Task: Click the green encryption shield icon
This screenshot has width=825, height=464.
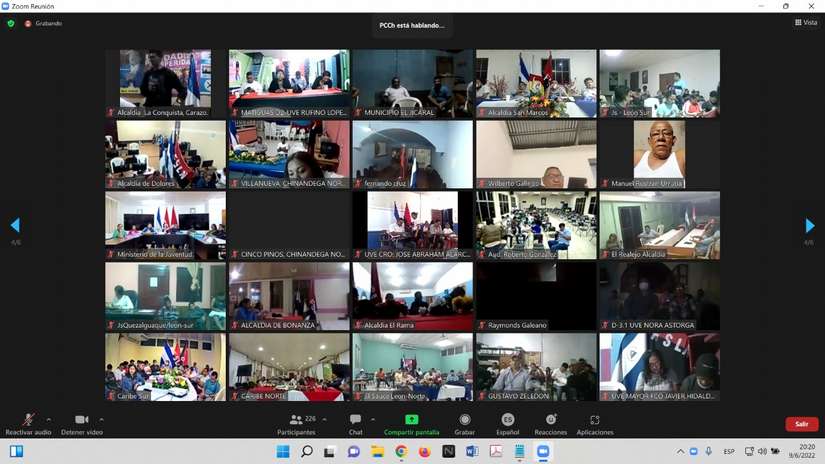Action: 11,24
